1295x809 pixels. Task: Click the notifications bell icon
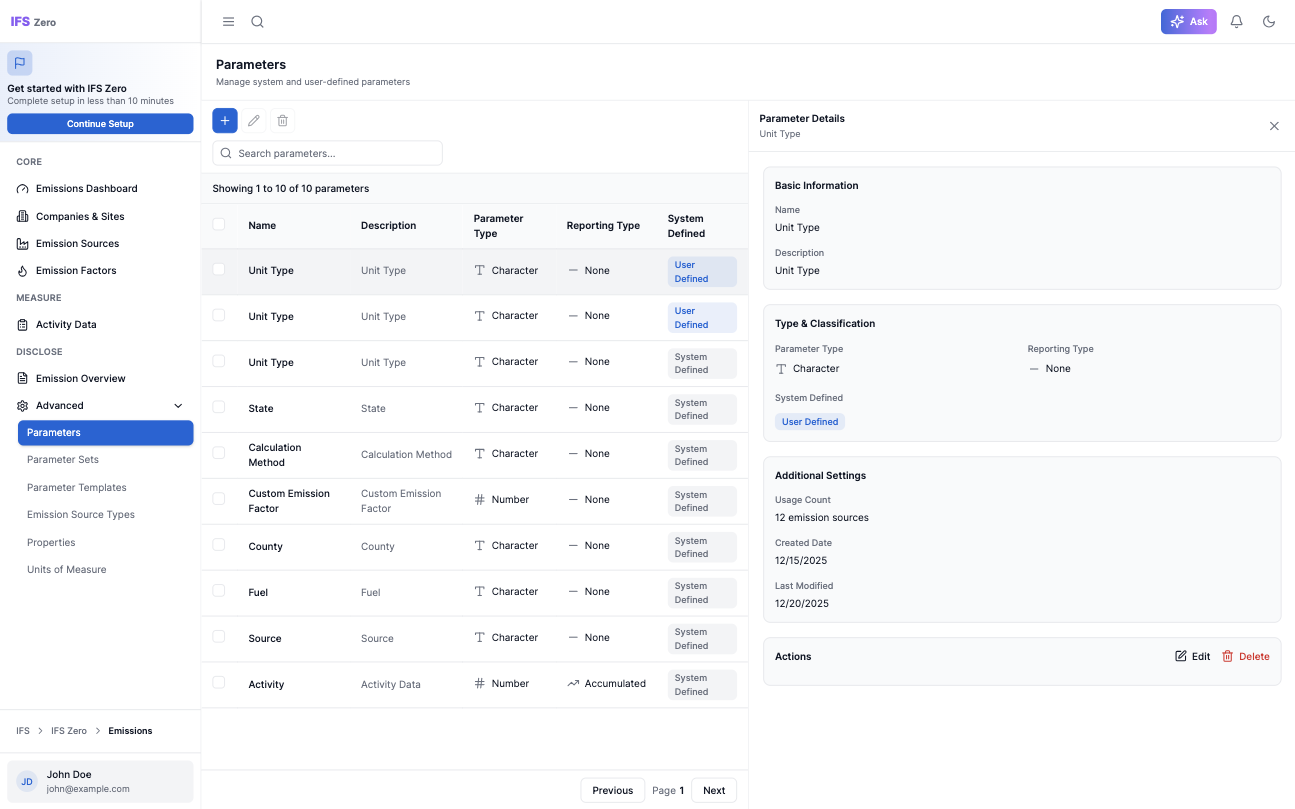click(x=1236, y=21)
